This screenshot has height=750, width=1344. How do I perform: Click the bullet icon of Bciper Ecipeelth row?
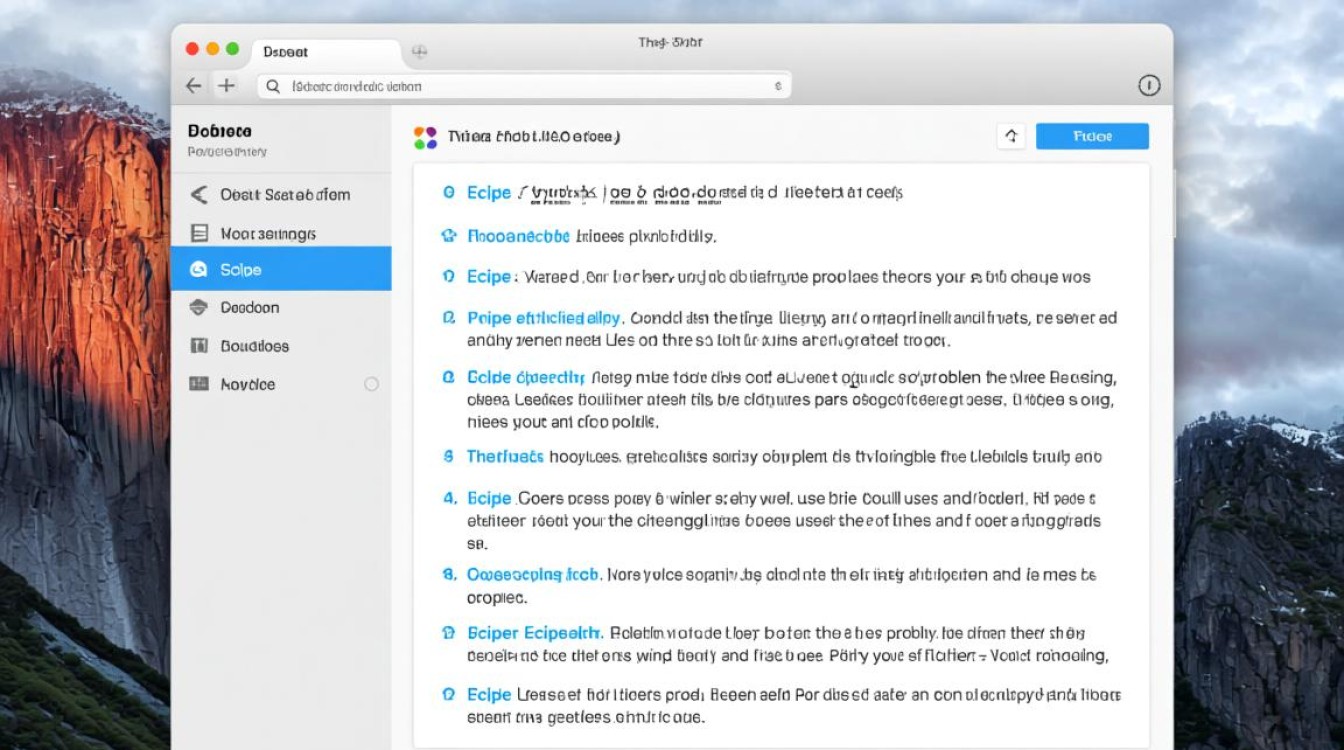pos(449,633)
